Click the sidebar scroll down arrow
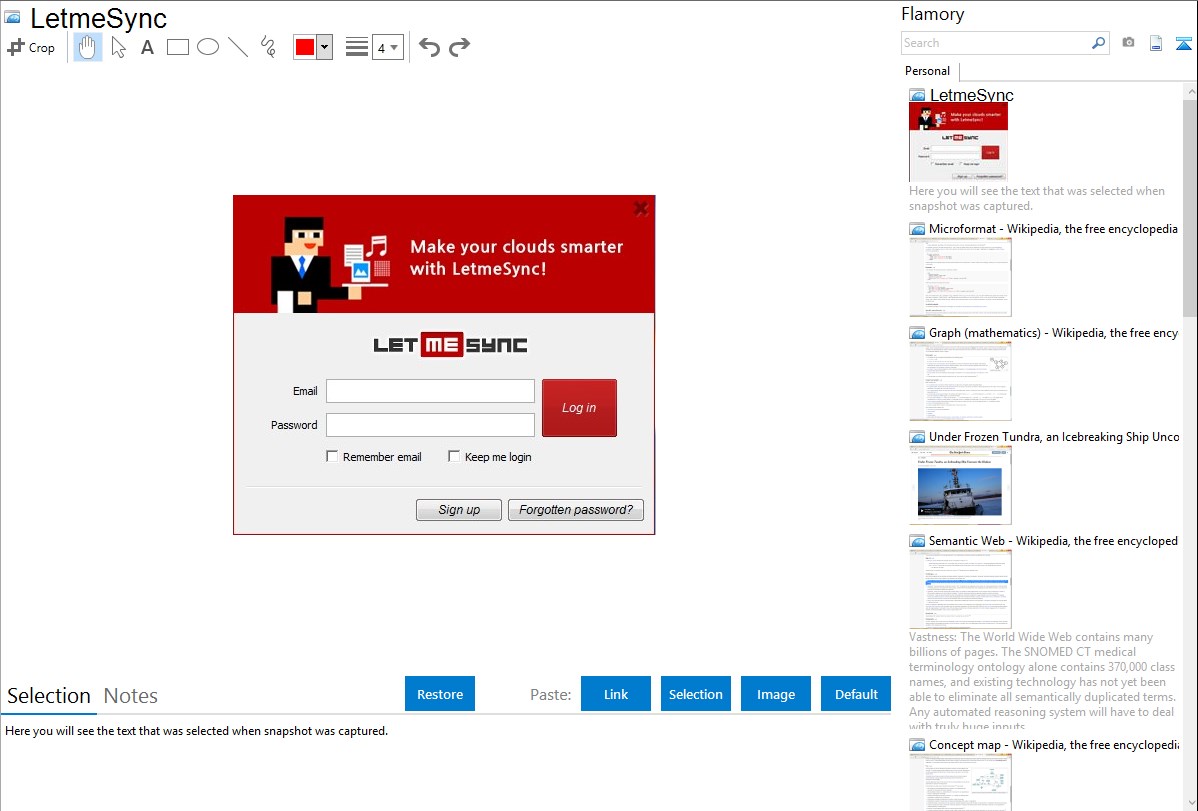1198x811 pixels. click(1190, 802)
